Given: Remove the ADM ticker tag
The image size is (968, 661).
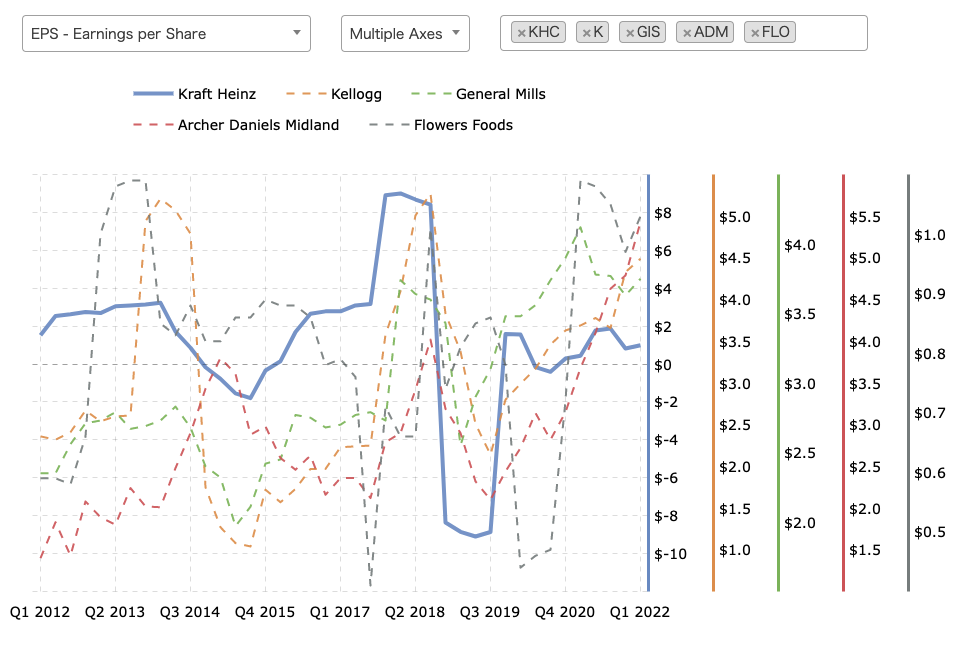Looking at the screenshot, I should [686, 33].
